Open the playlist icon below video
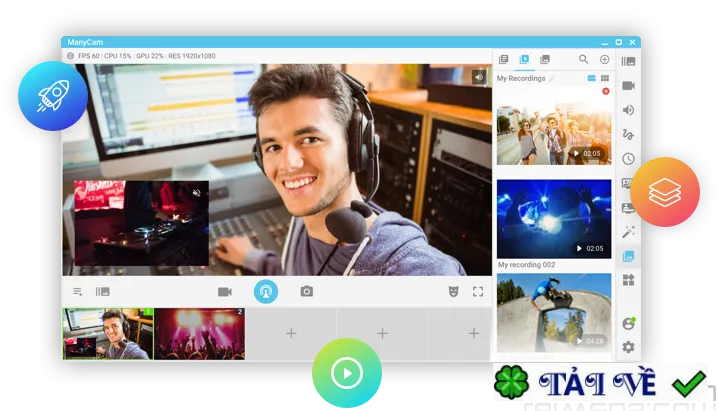This screenshot has height=411, width=718. tap(77, 292)
